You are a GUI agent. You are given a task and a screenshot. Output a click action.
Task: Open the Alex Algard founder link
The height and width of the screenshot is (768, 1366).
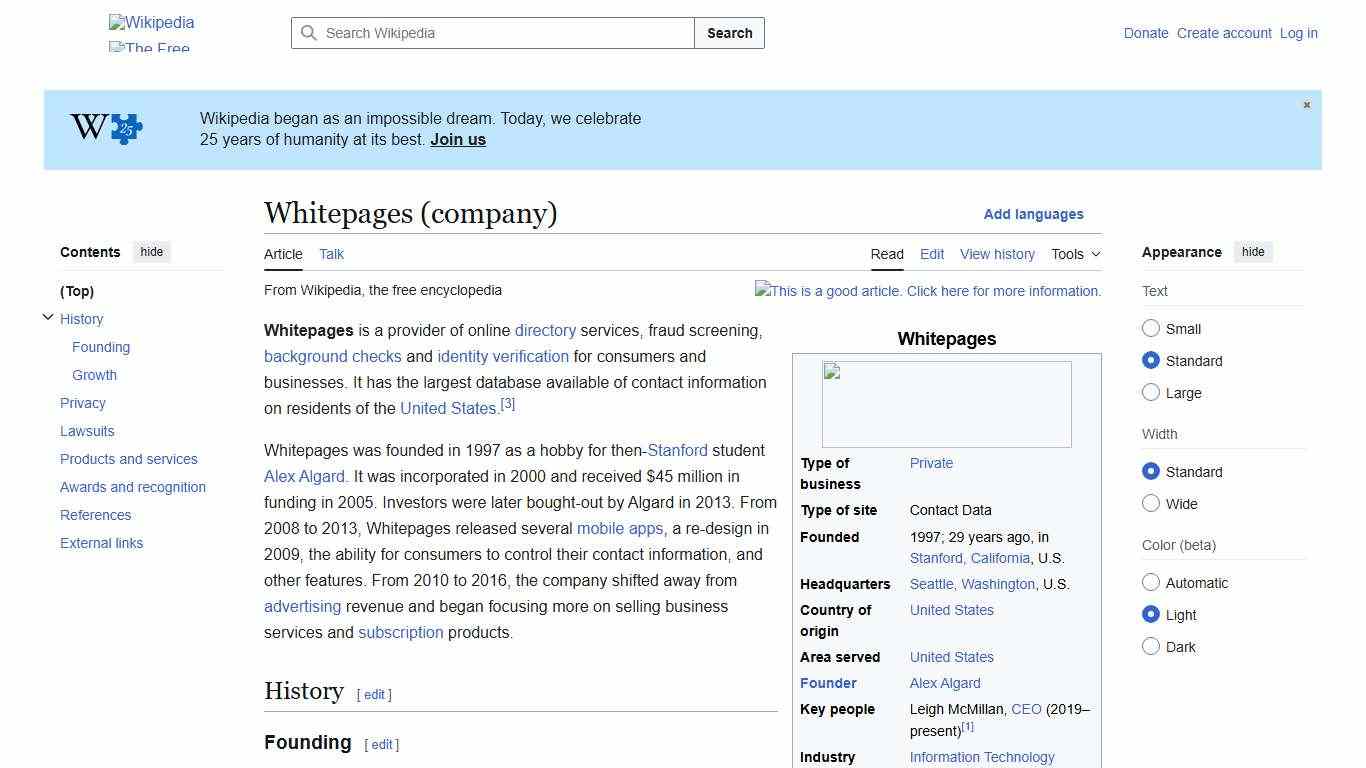click(x=944, y=683)
